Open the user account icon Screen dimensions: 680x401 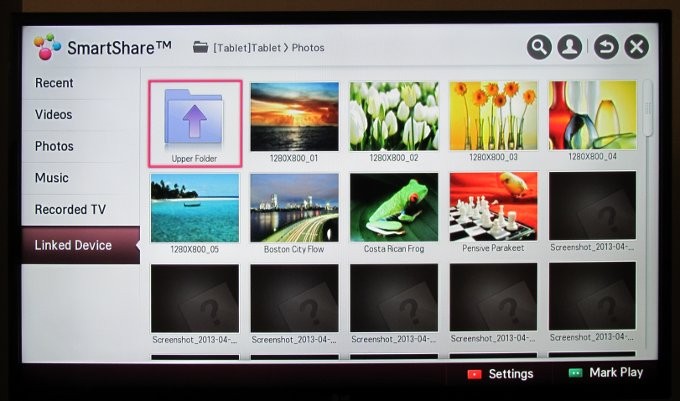point(569,47)
